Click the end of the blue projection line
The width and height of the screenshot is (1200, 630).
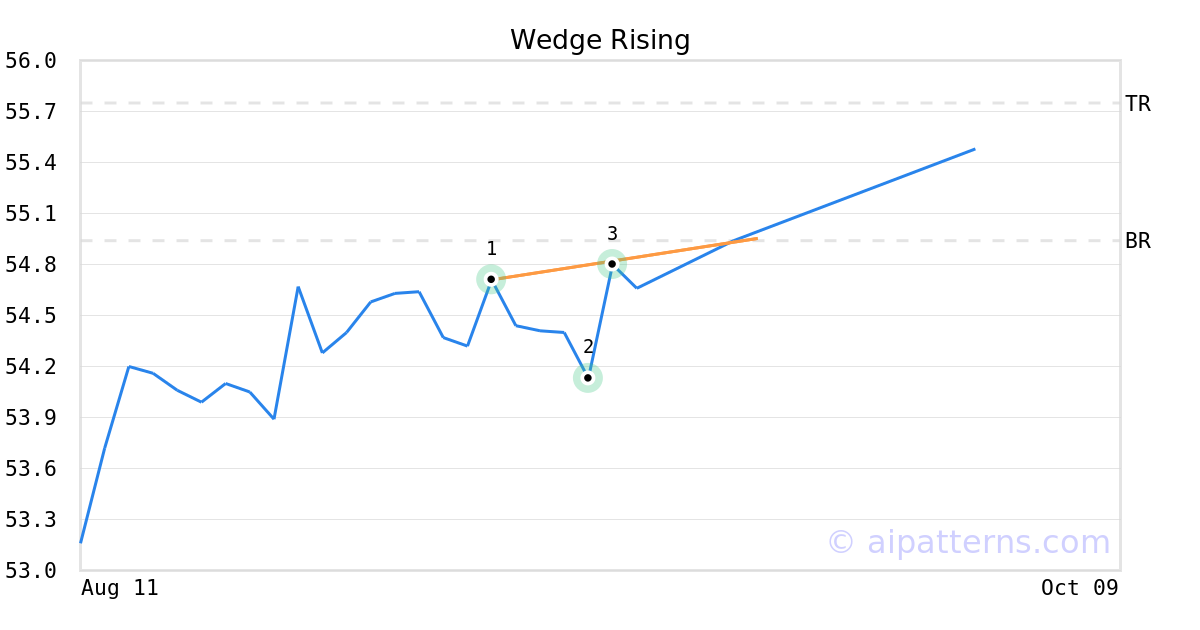pyautogui.click(x=974, y=149)
